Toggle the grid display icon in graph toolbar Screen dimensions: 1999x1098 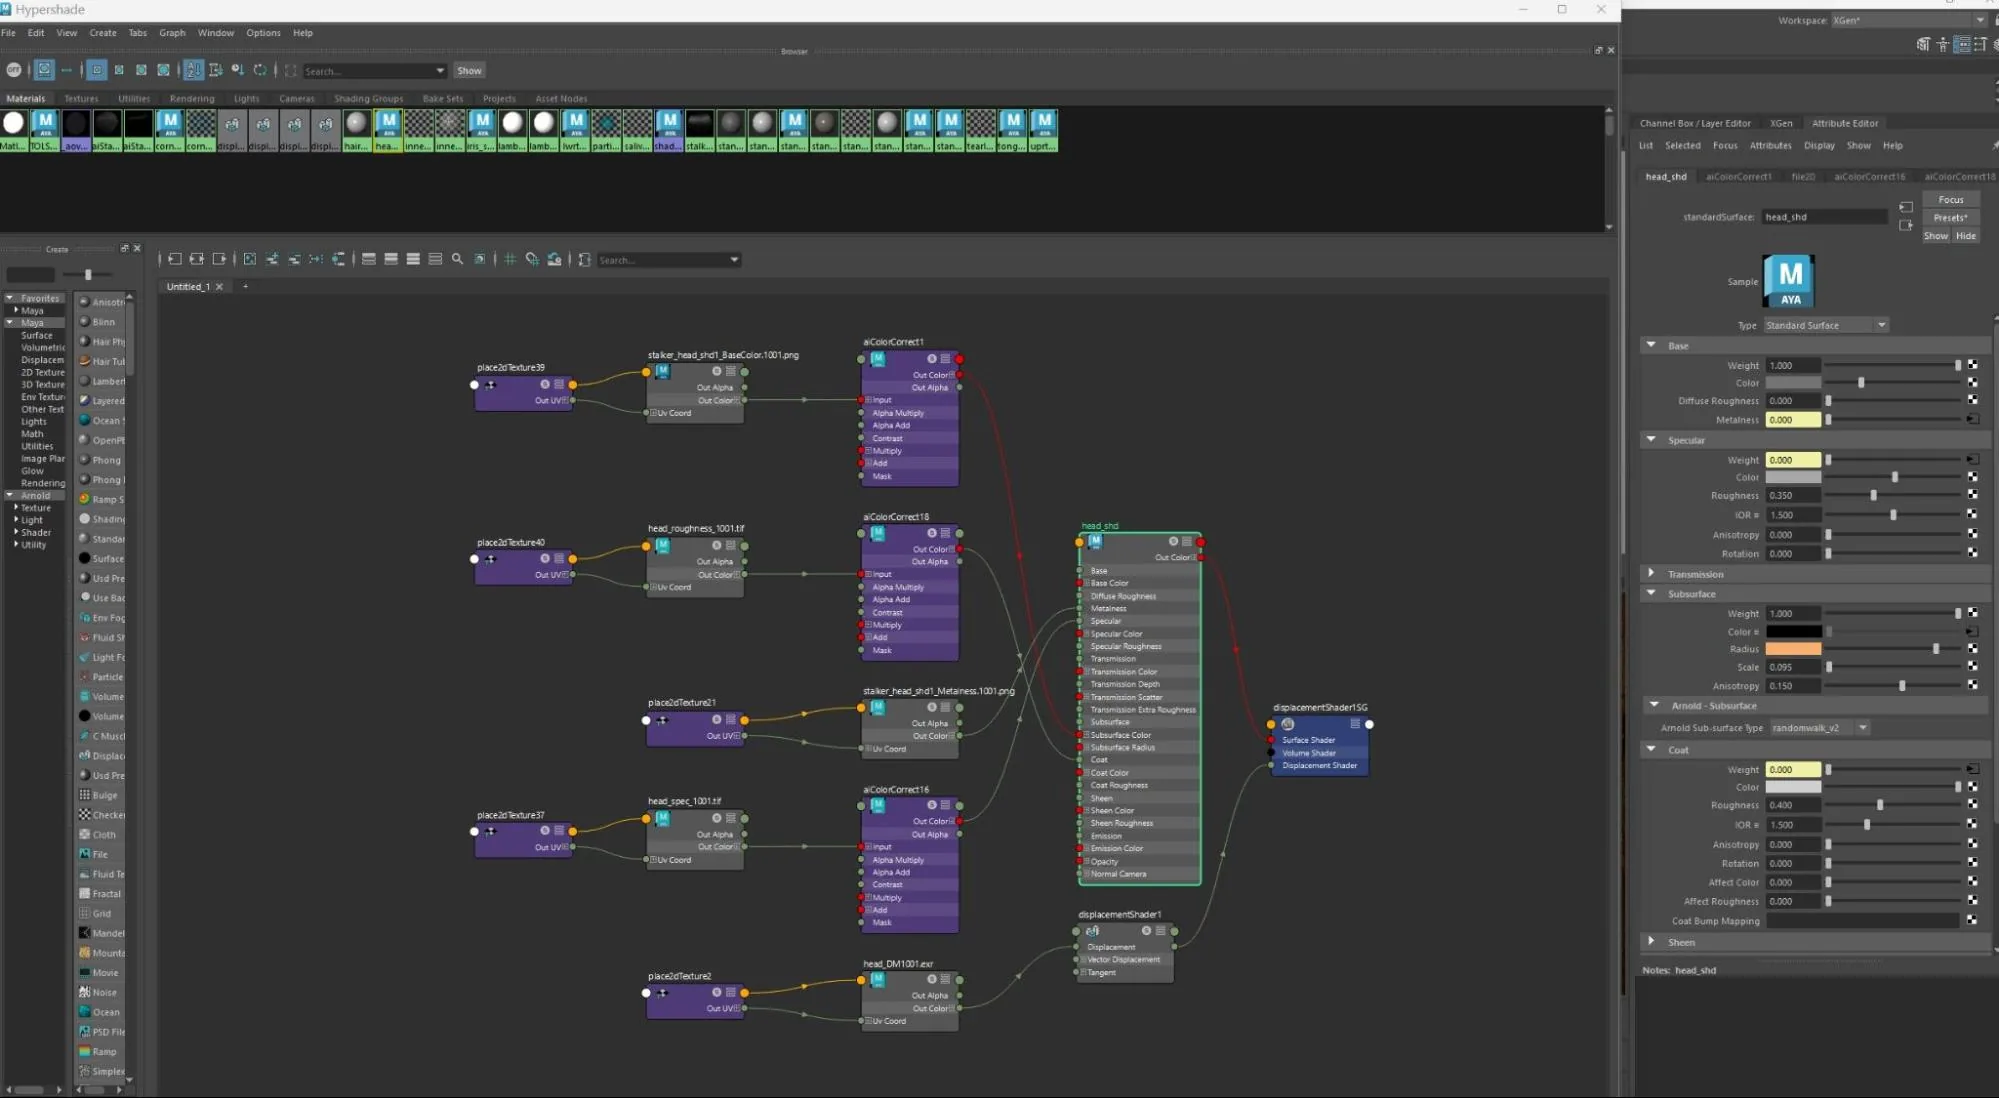coord(510,259)
